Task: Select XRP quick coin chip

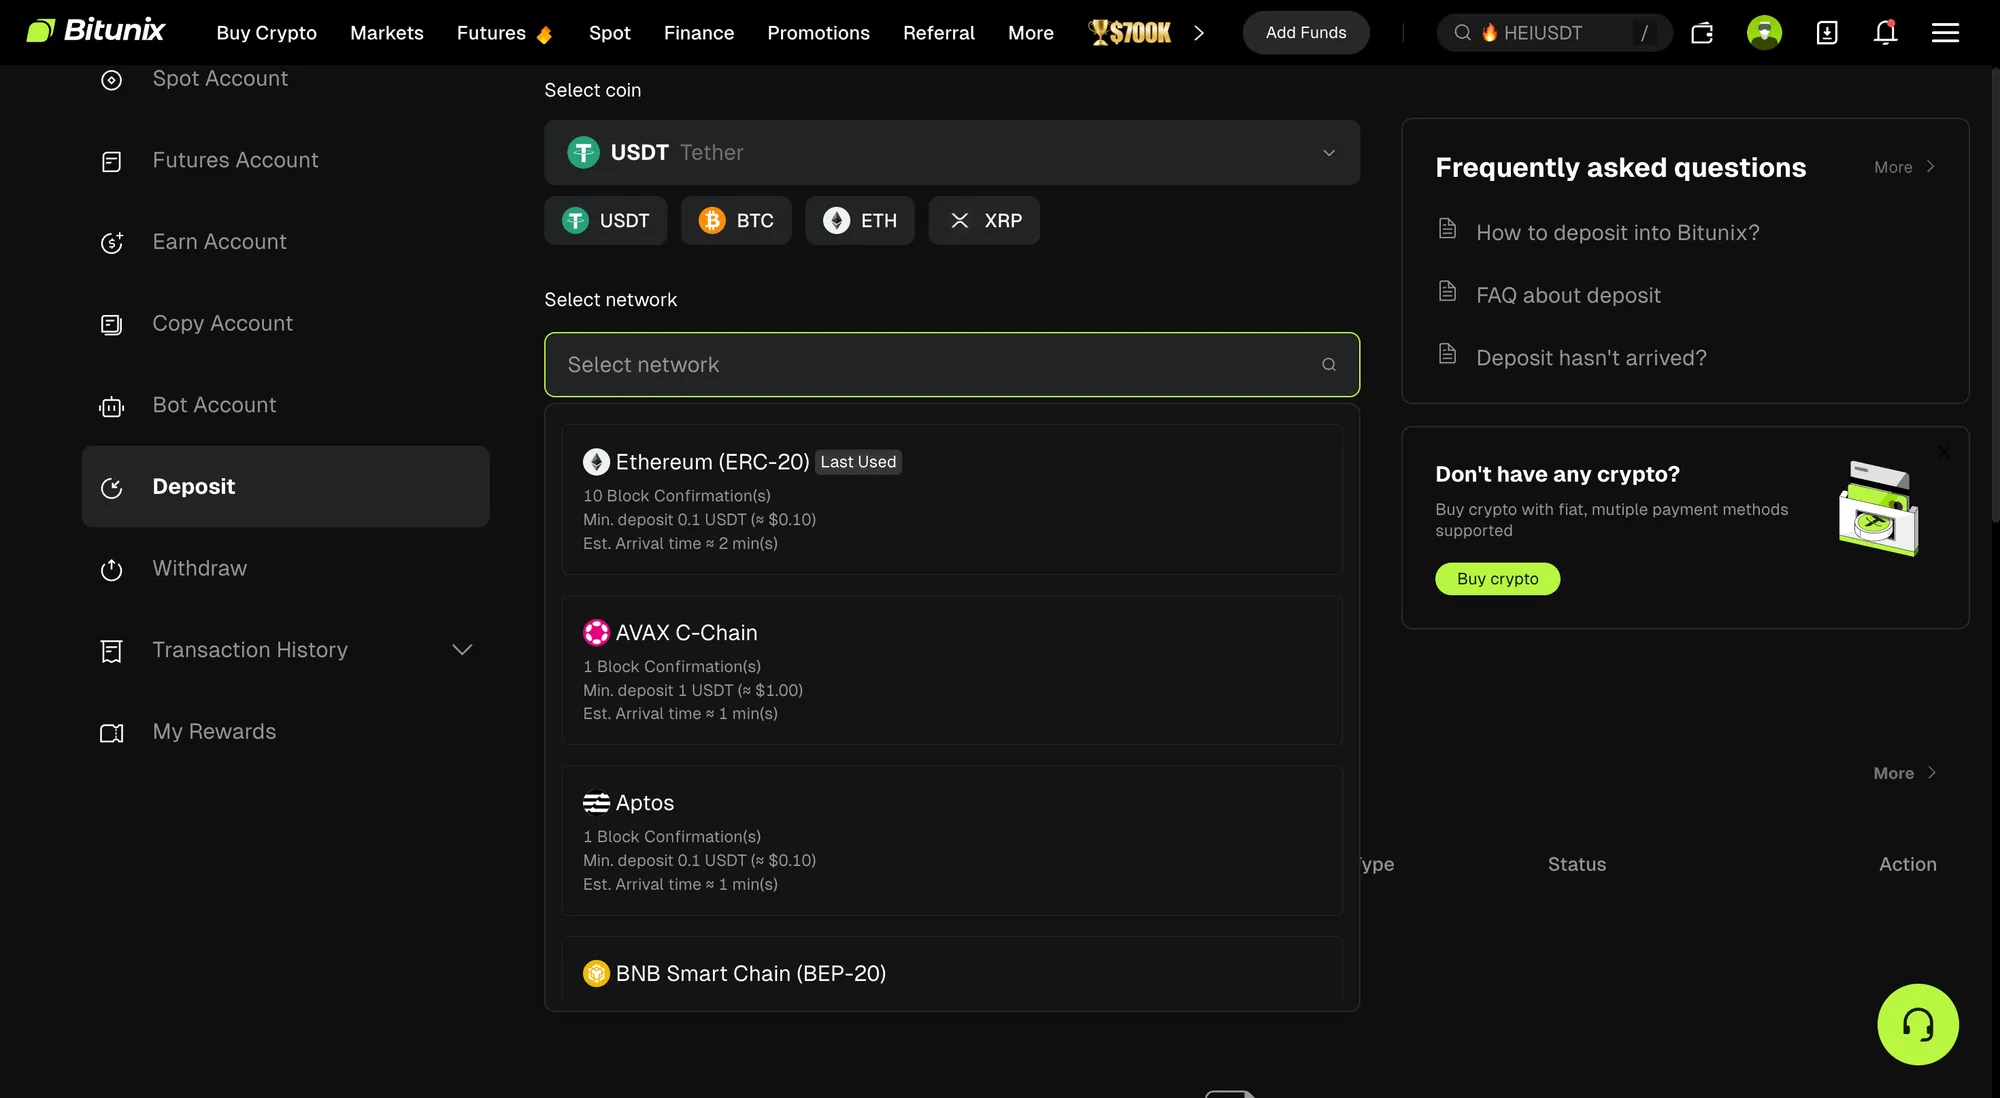Action: (x=984, y=220)
